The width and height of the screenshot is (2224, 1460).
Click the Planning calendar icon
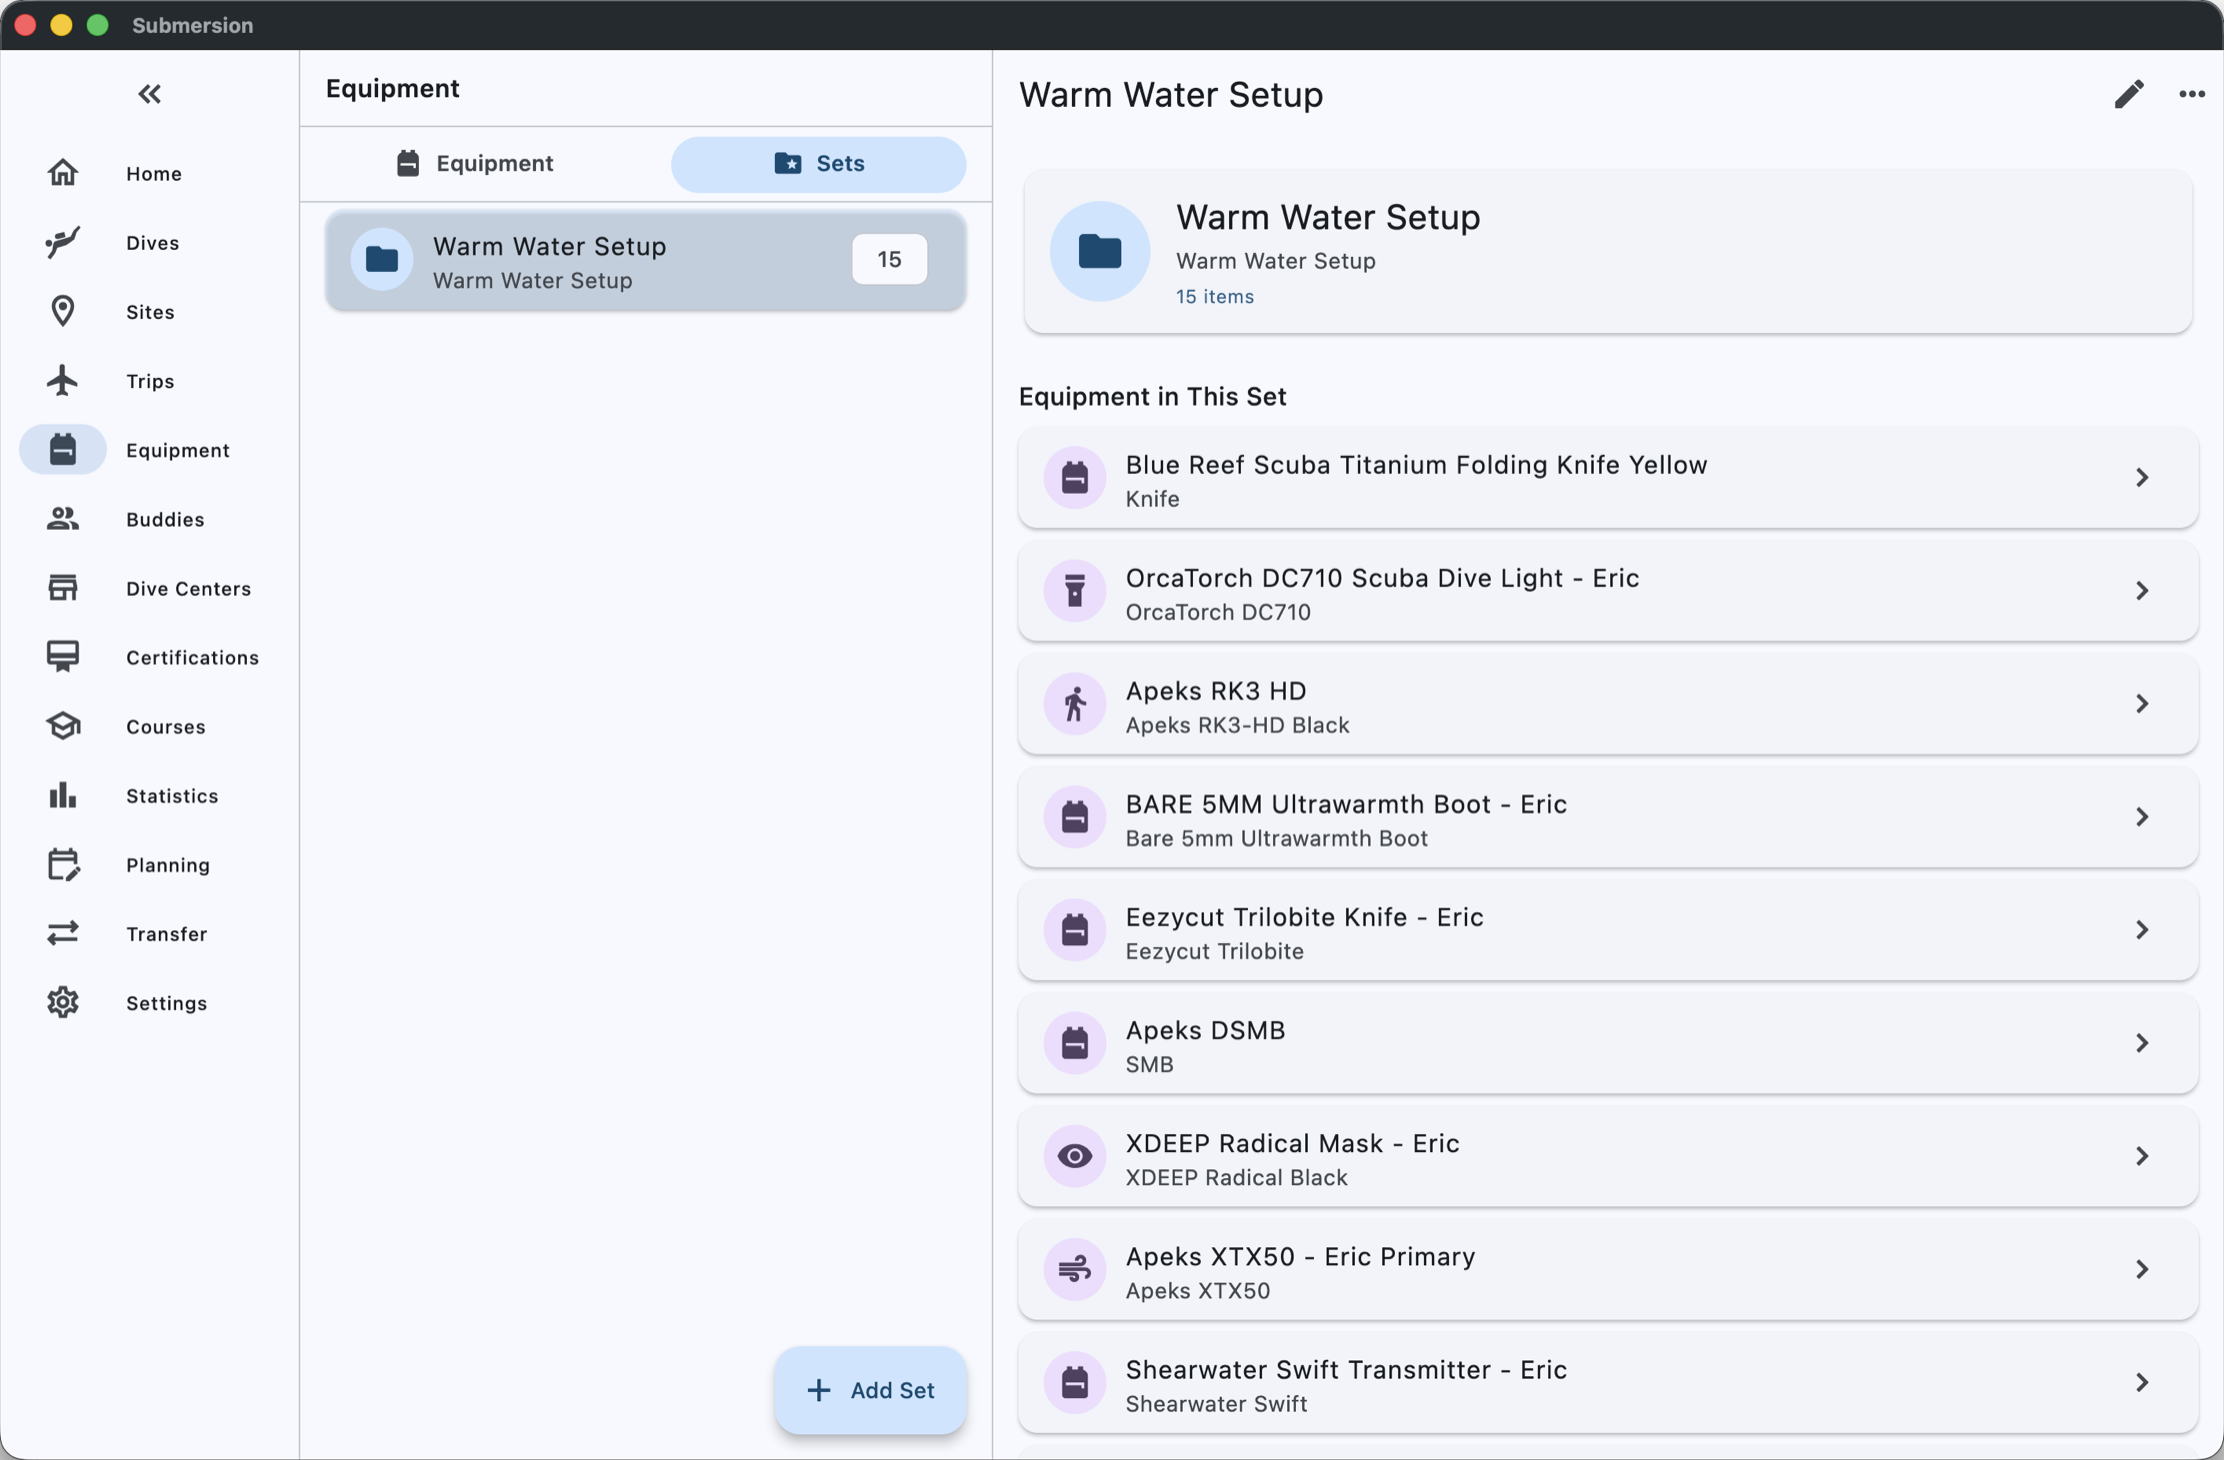(x=63, y=864)
